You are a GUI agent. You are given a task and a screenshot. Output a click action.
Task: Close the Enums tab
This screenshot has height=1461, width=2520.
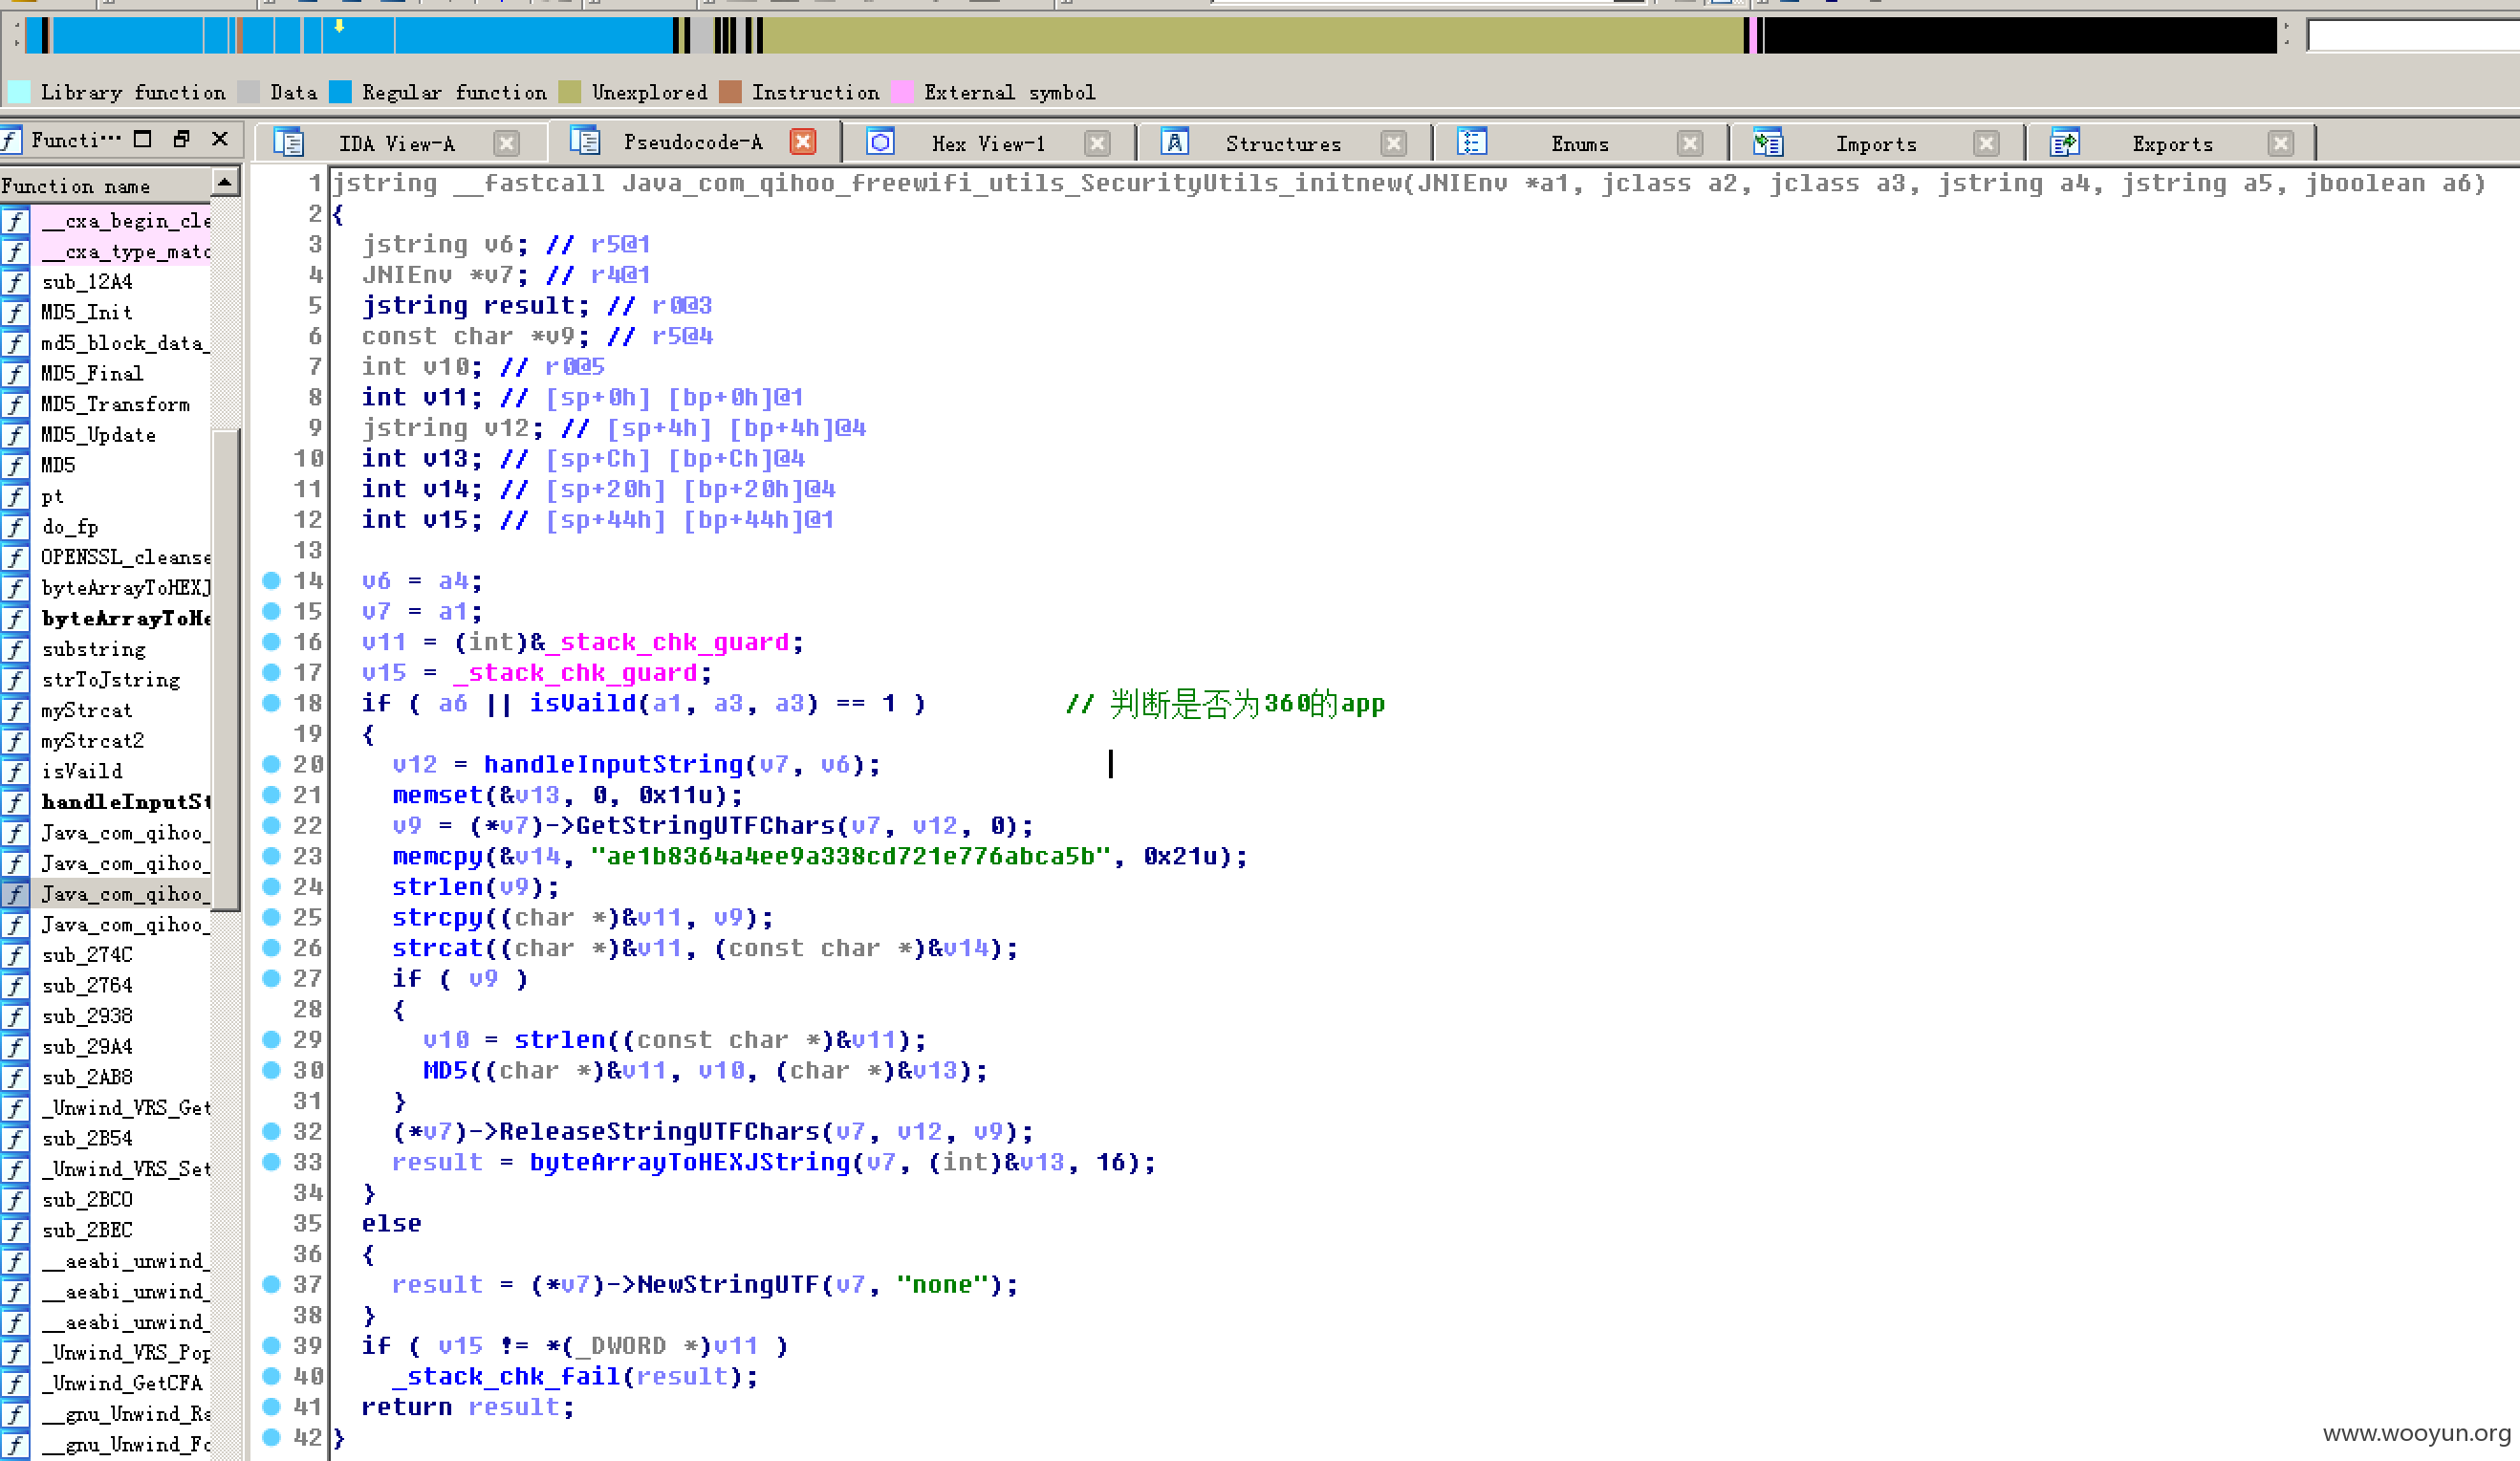1690,143
